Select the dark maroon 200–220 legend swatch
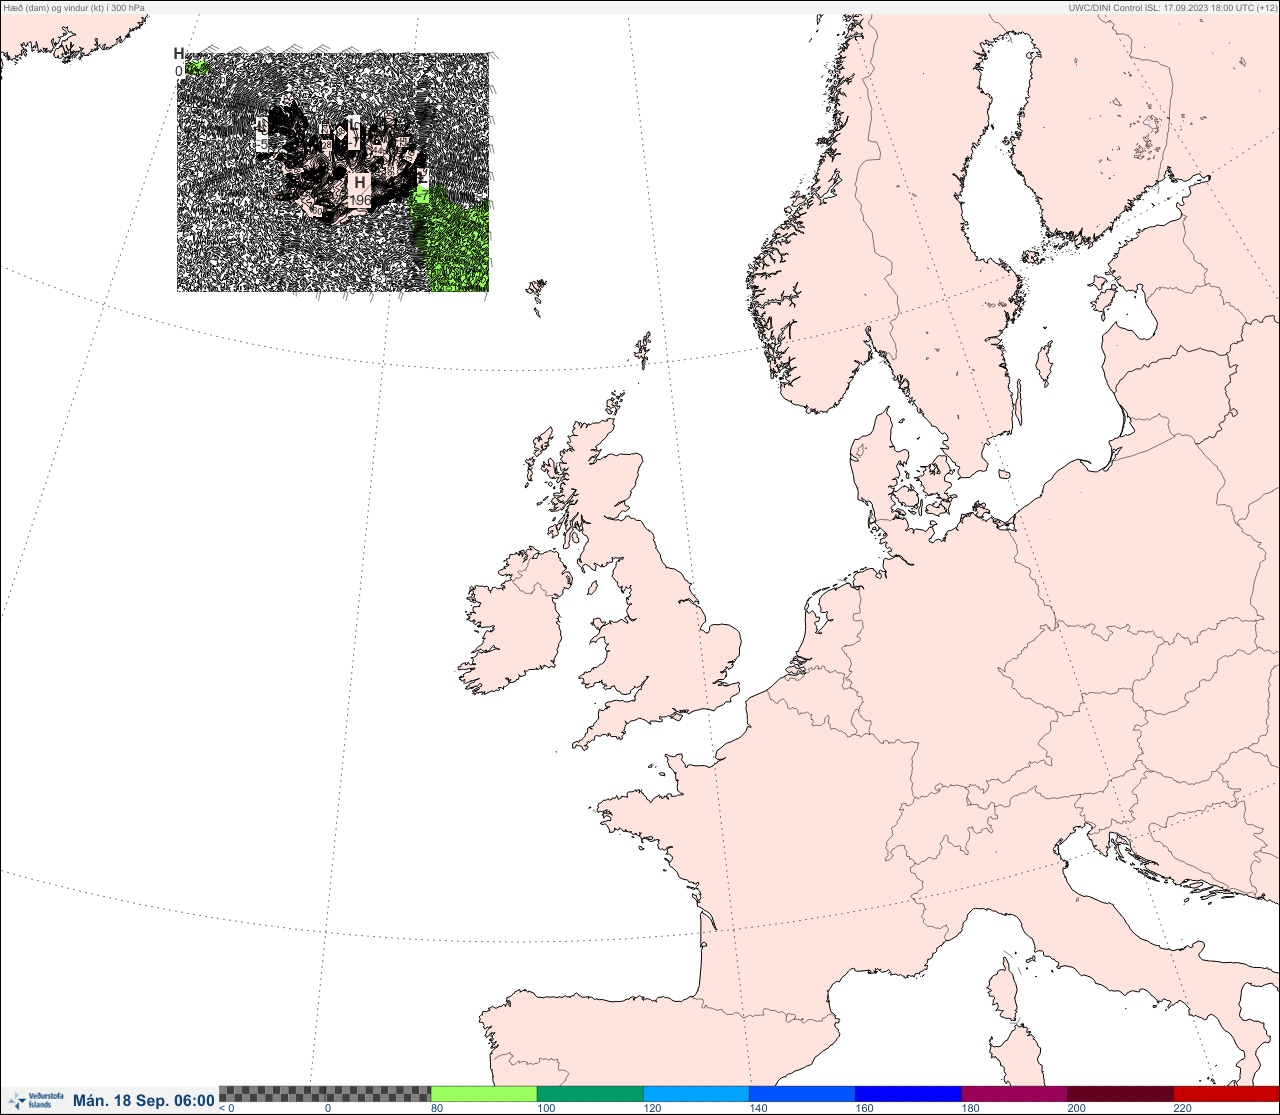The height and width of the screenshot is (1115, 1280). tap(1120, 1094)
